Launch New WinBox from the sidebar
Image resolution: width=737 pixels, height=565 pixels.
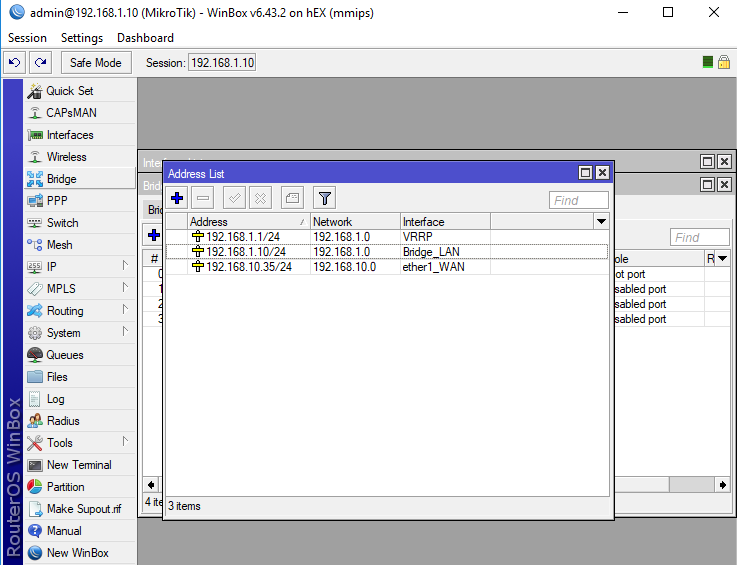coord(80,553)
